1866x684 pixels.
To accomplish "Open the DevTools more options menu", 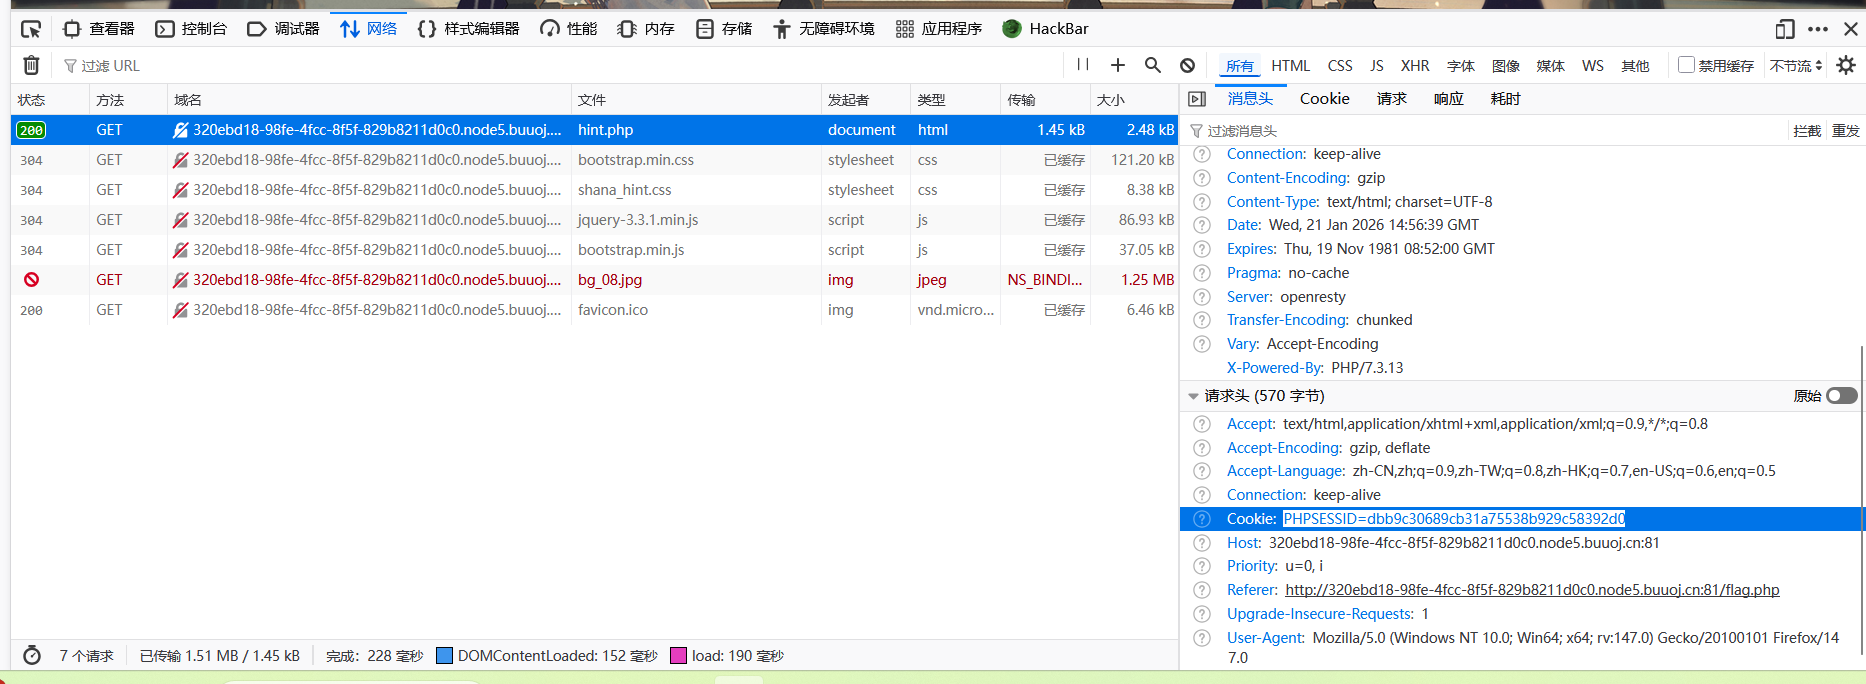I will click(x=1818, y=29).
